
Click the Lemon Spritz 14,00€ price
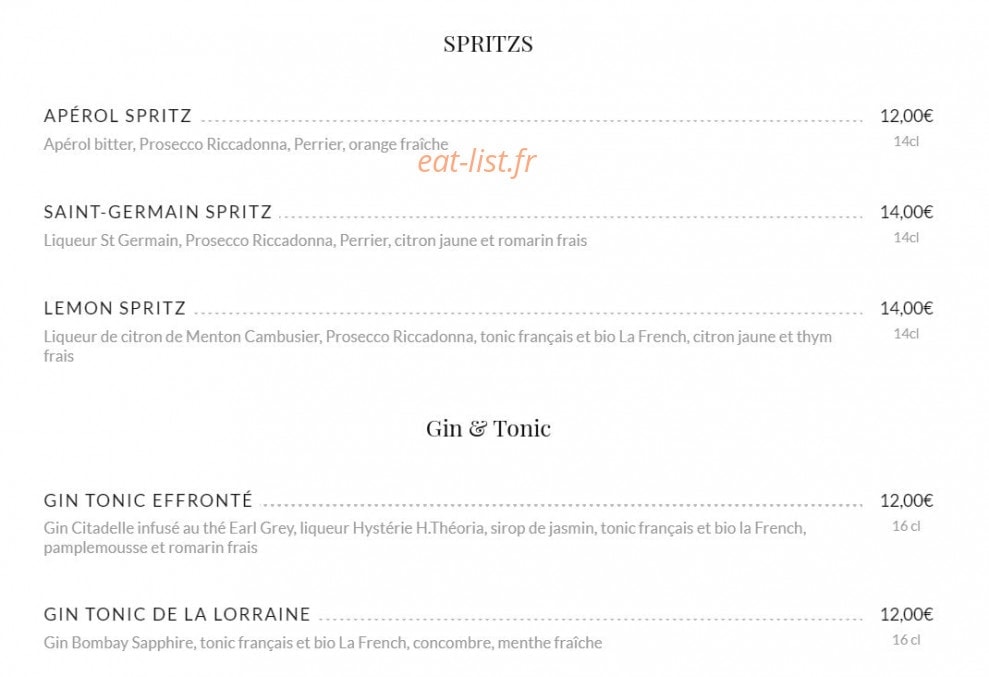(x=906, y=308)
